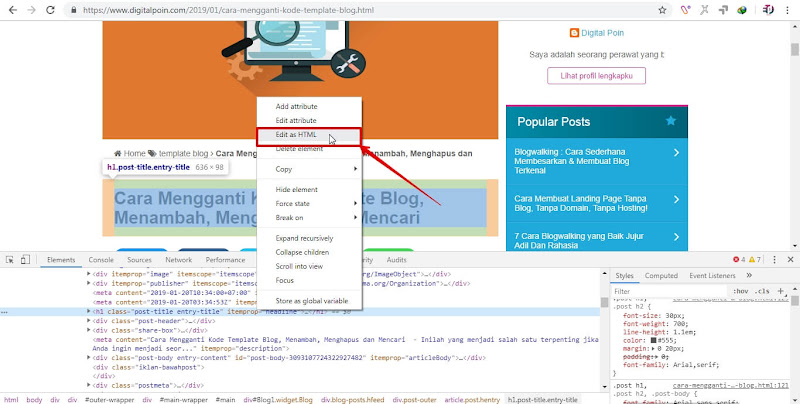This screenshot has width=800, height=404.
Task: Click the #555 color swatch
Action: click(x=655, y=340)
